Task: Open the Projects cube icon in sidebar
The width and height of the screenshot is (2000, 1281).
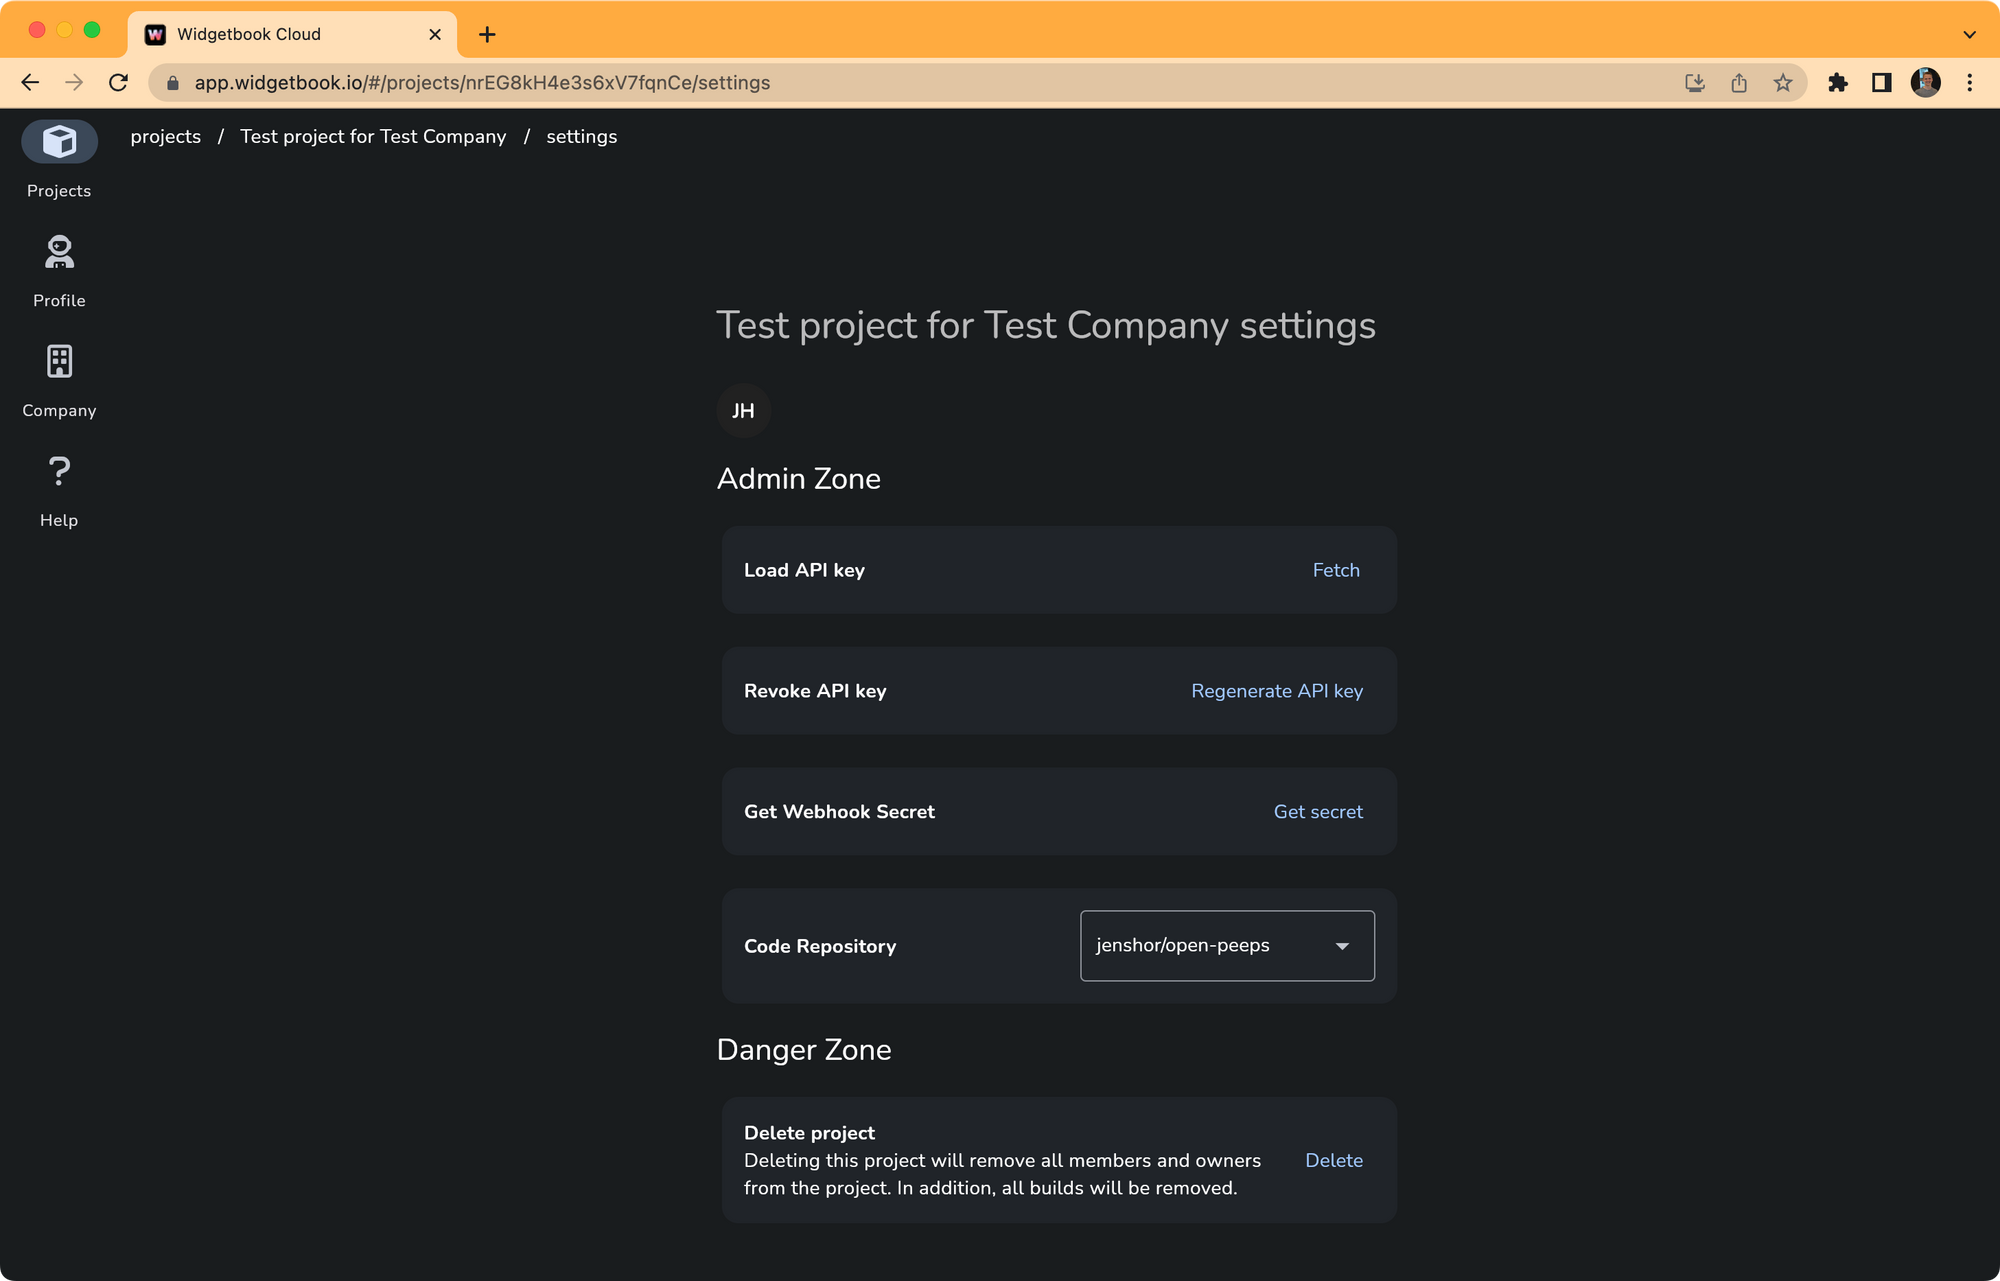Action: (59, 142)
